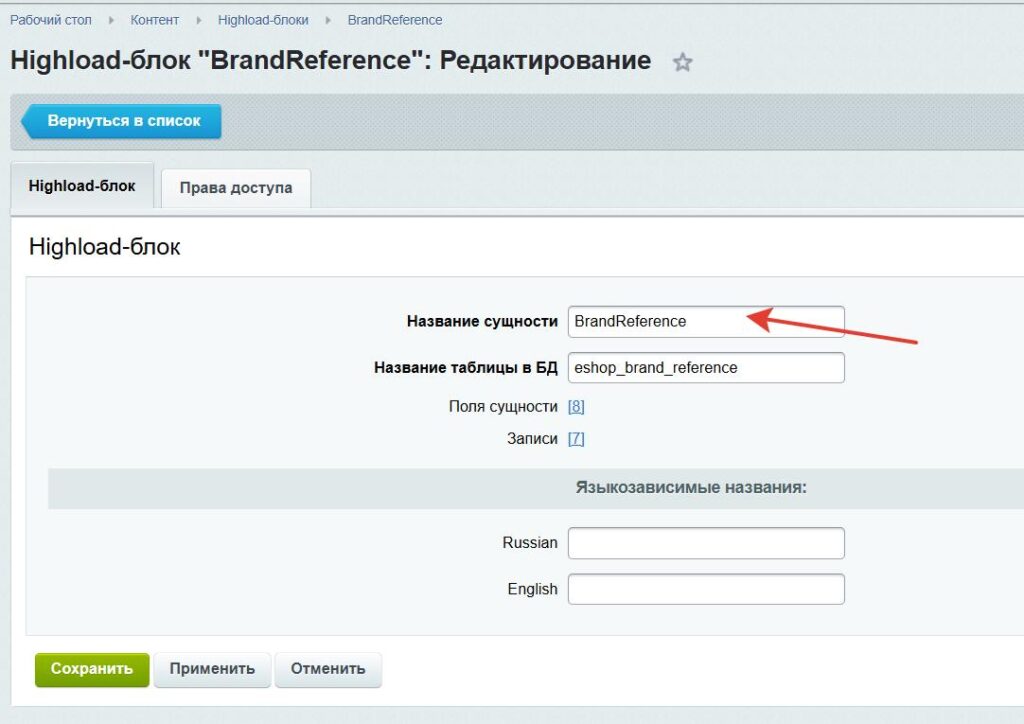
Task: Click BrandReference breadcrumb link
Action: point(394,20)
